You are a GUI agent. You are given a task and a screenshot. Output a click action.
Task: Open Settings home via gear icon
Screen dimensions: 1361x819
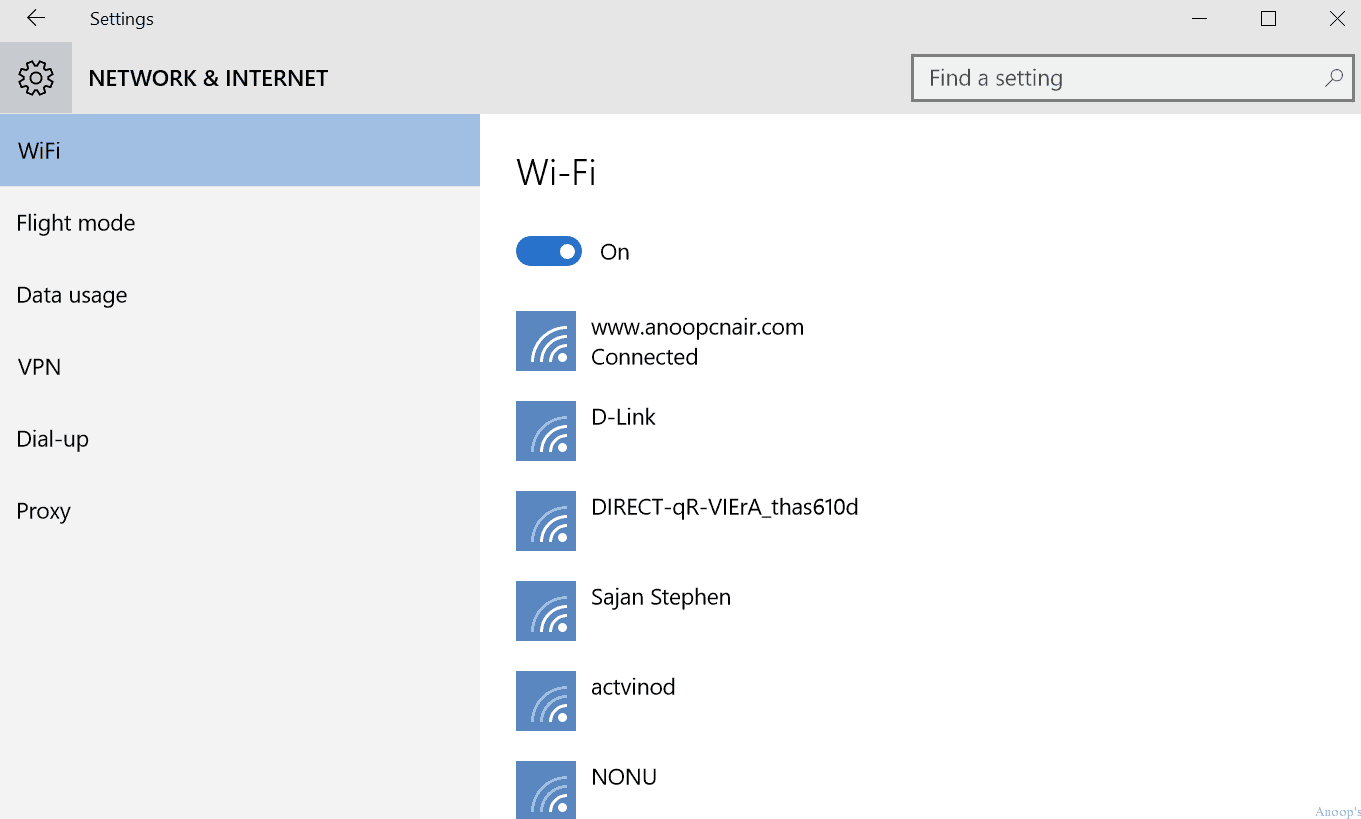(x=36, y=78)
